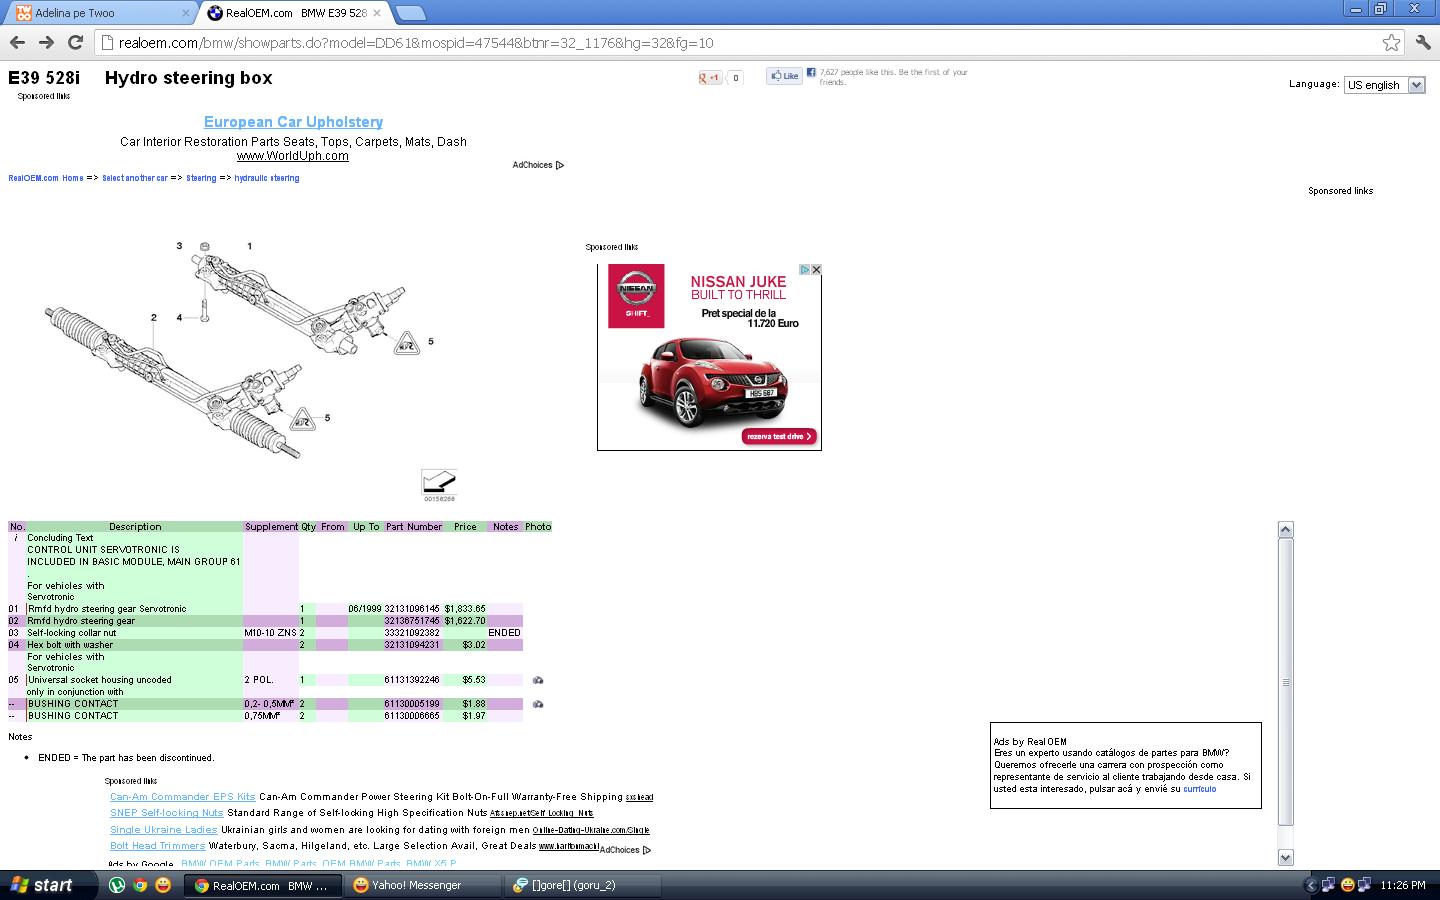
Task: Go back with the browser back arrow
Action: (17, 42)
